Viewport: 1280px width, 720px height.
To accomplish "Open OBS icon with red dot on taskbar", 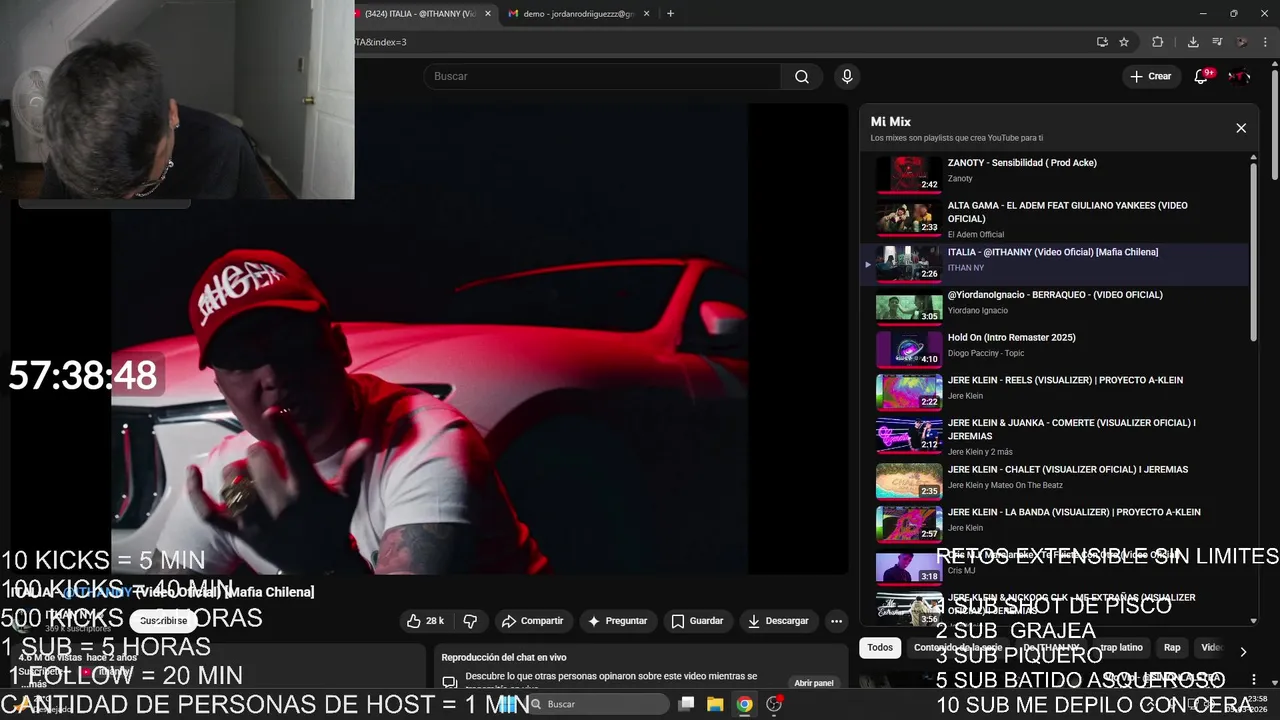I will pos(774,704).
